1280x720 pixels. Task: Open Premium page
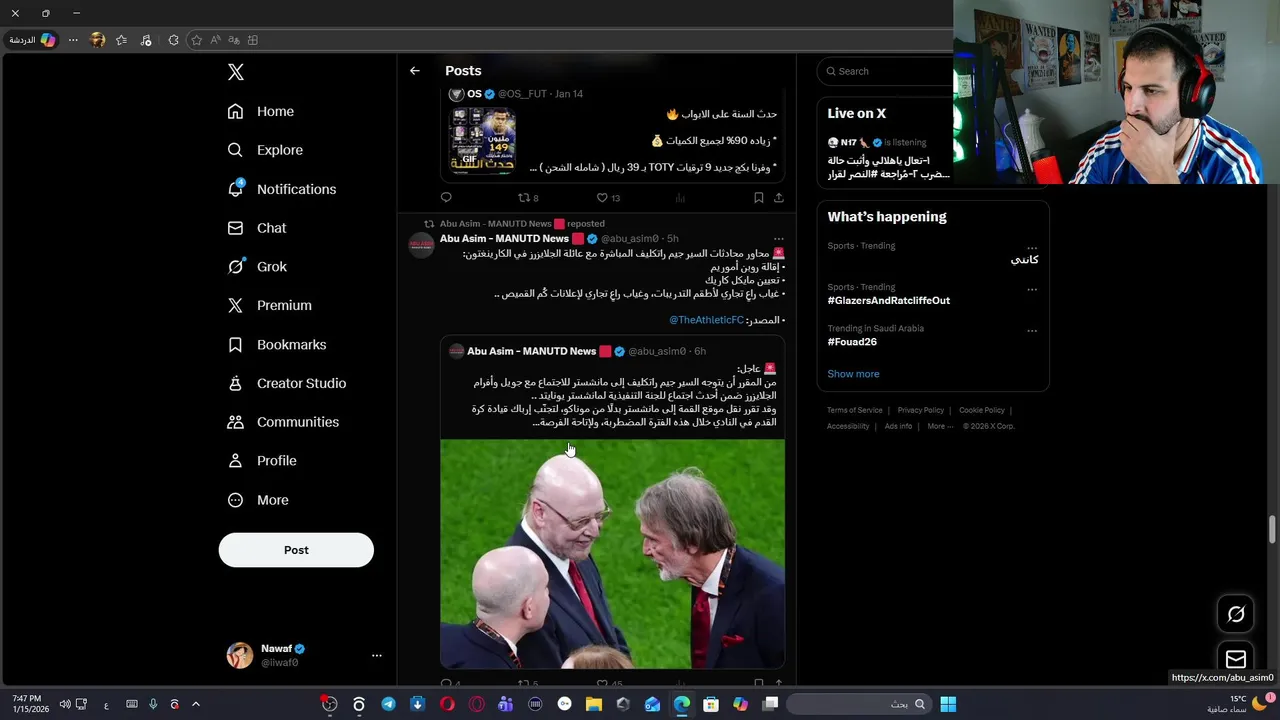point(270,305)
